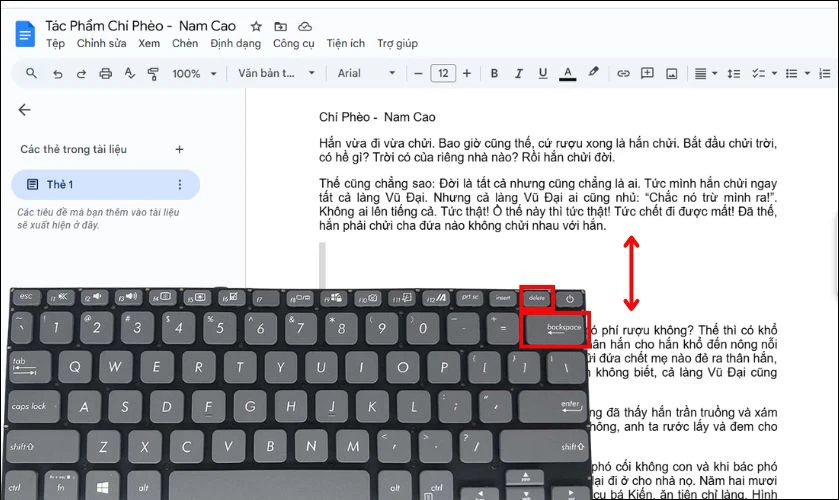The image size is (840, 500).
Task: Insert numbered list
Action: [824, 73]
